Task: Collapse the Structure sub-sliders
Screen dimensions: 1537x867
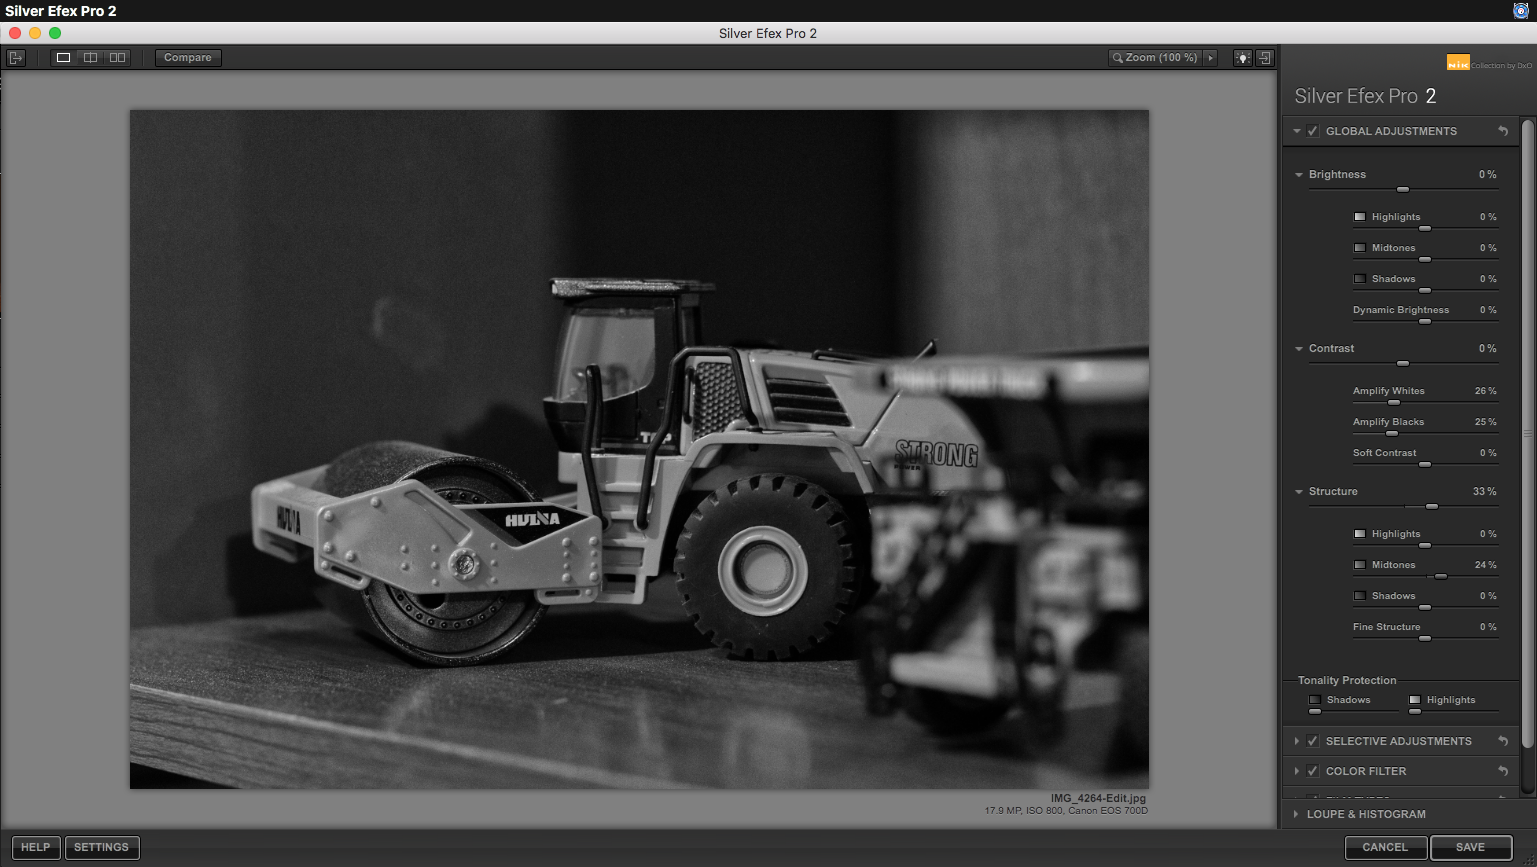Action: click(1299, 492)
